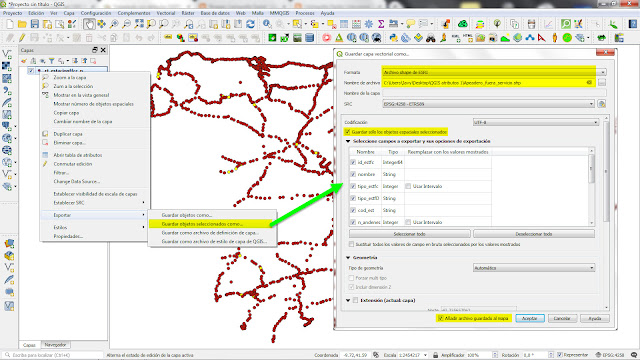Toggle the cod_est field checkbox
This screenshot has width=640, height=360.
coord(353,210)
